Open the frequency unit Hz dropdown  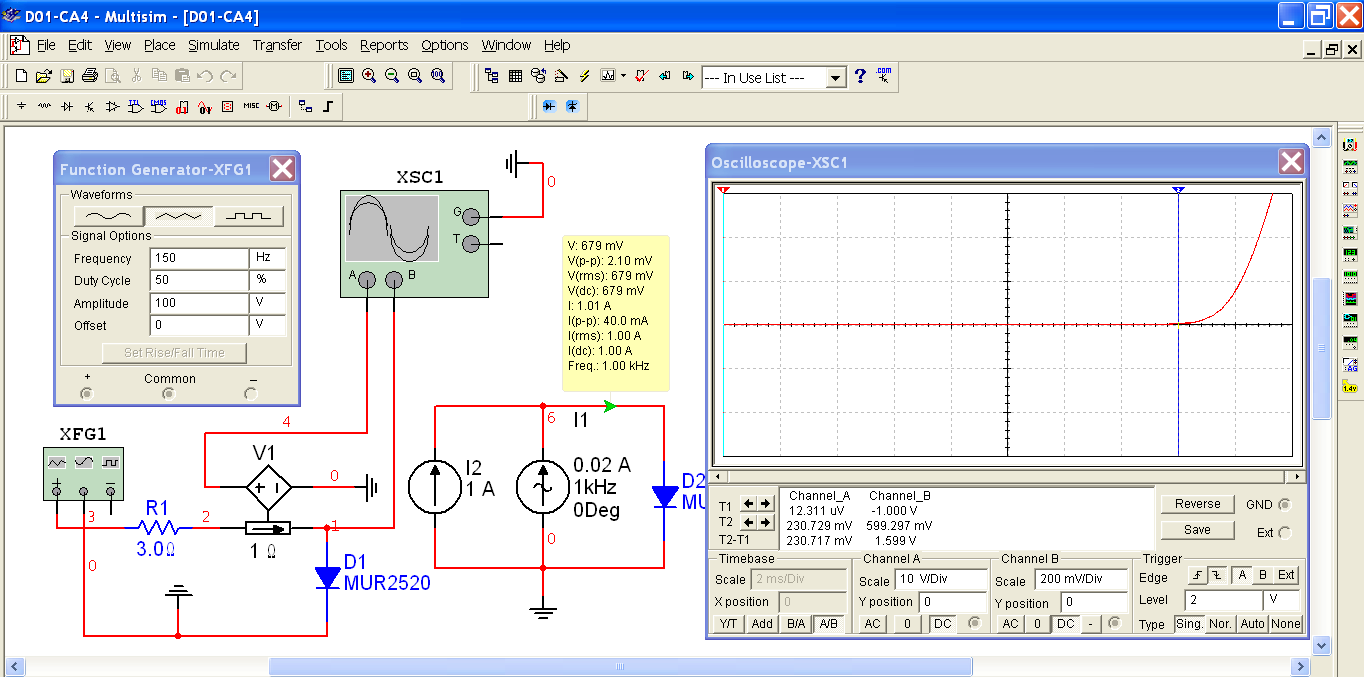[x=268, y=258]
